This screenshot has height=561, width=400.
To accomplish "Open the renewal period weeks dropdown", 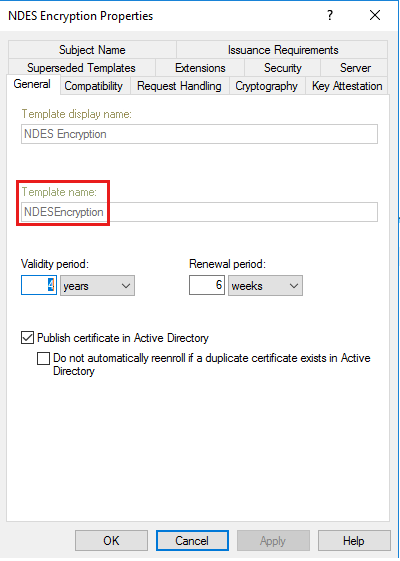I will coord(265,286).
